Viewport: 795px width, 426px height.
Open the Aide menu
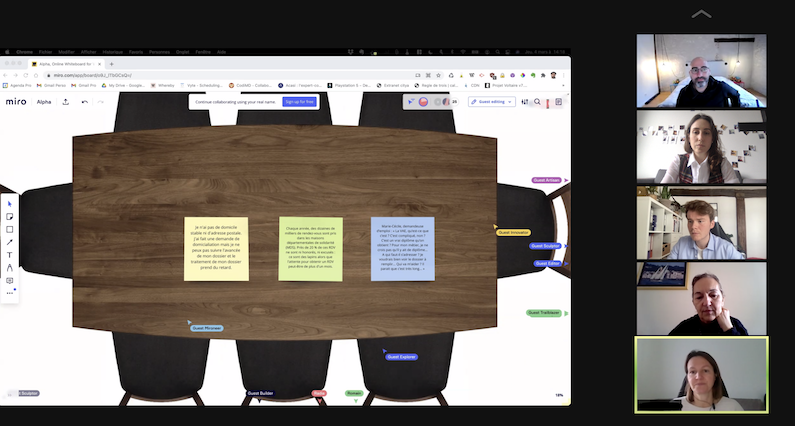[x=222, y=52]
